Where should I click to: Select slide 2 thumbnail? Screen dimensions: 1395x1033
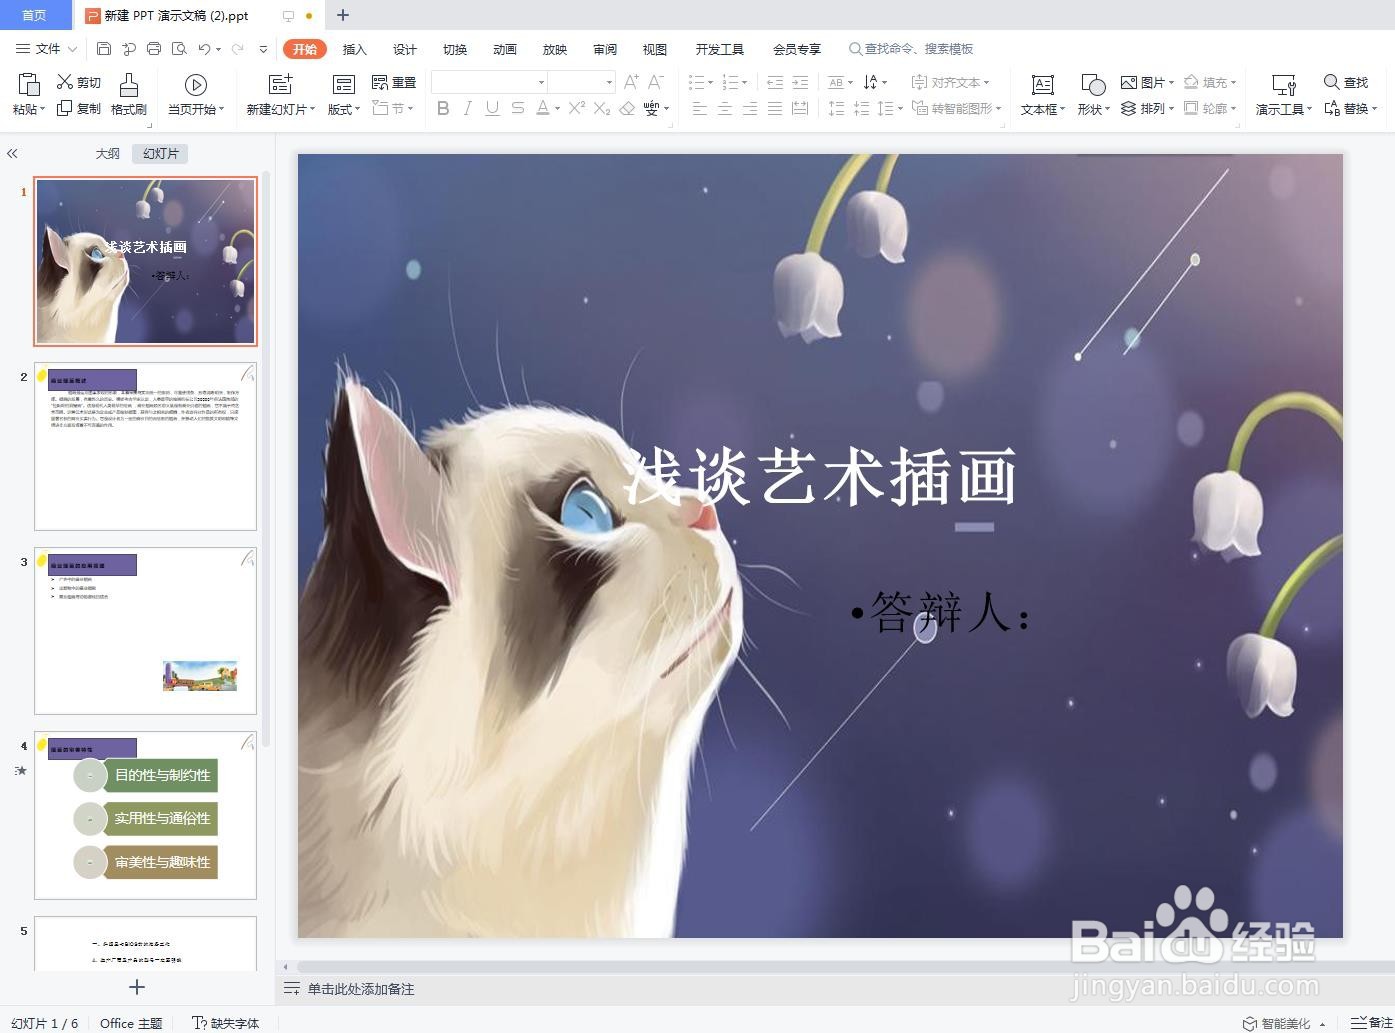(145, 446)
